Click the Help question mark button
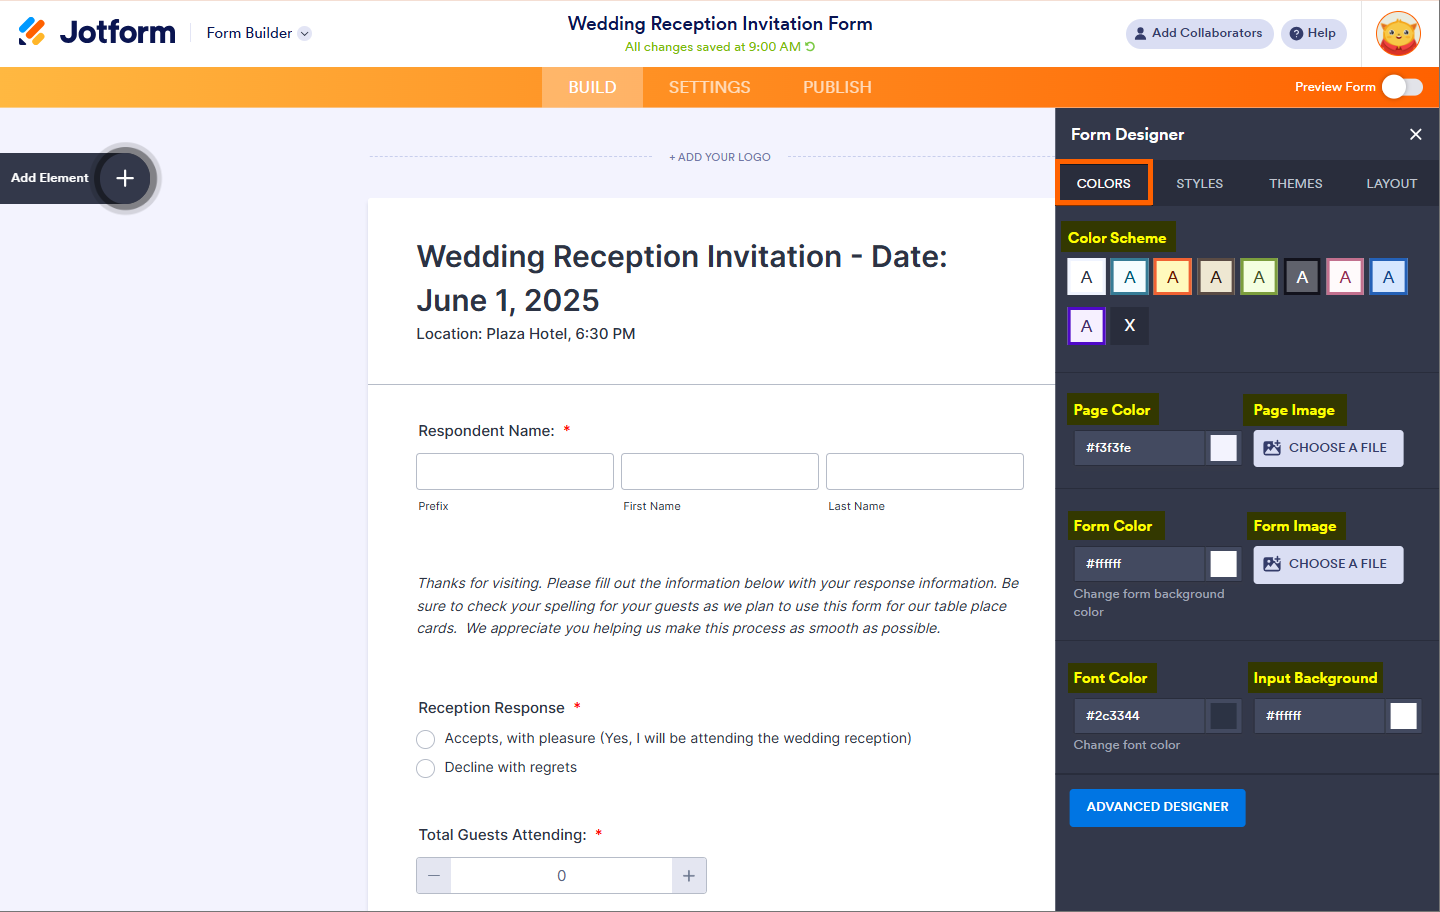 [x=1313, y=33]
